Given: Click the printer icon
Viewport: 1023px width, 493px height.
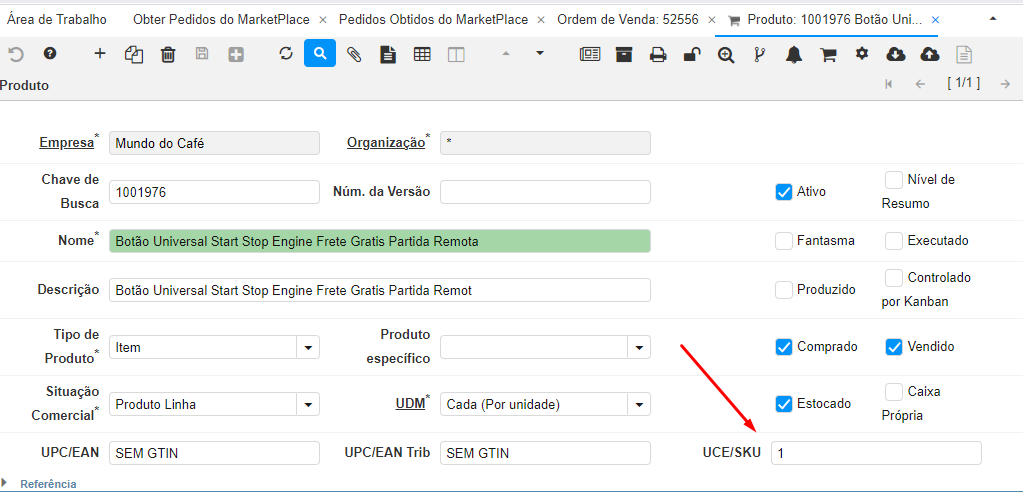Looking at the screenshot, I should pyautogui.click(x=658, y=54).
